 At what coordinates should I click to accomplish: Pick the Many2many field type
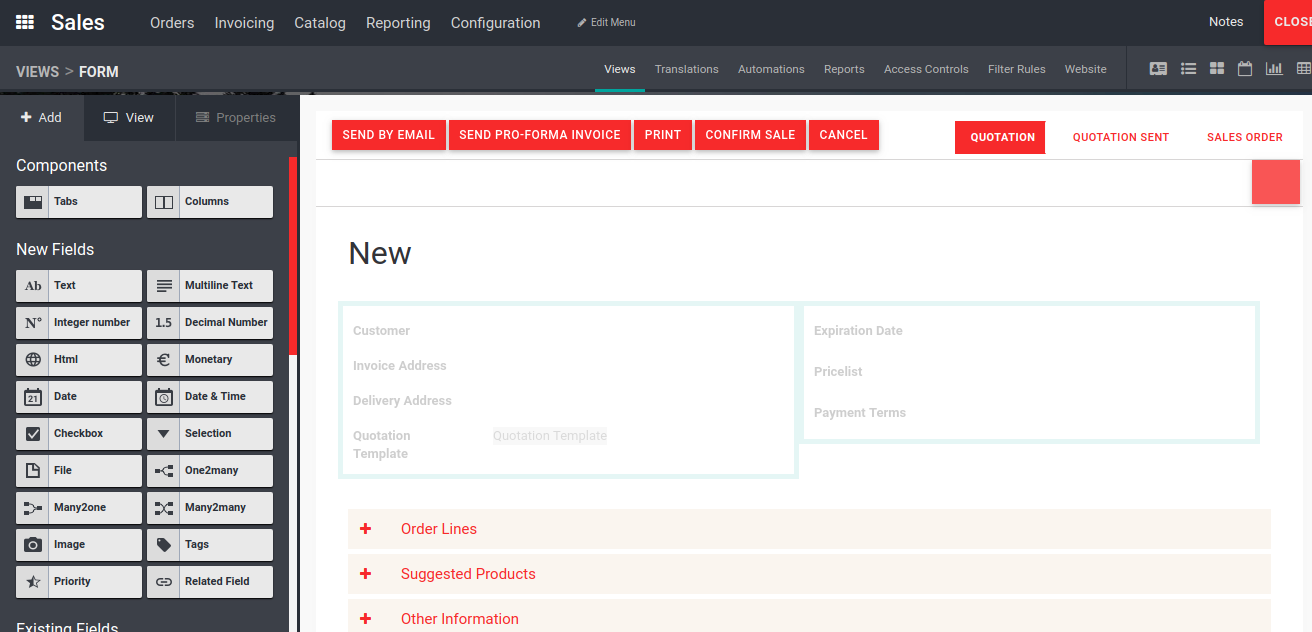coord(210,508)
